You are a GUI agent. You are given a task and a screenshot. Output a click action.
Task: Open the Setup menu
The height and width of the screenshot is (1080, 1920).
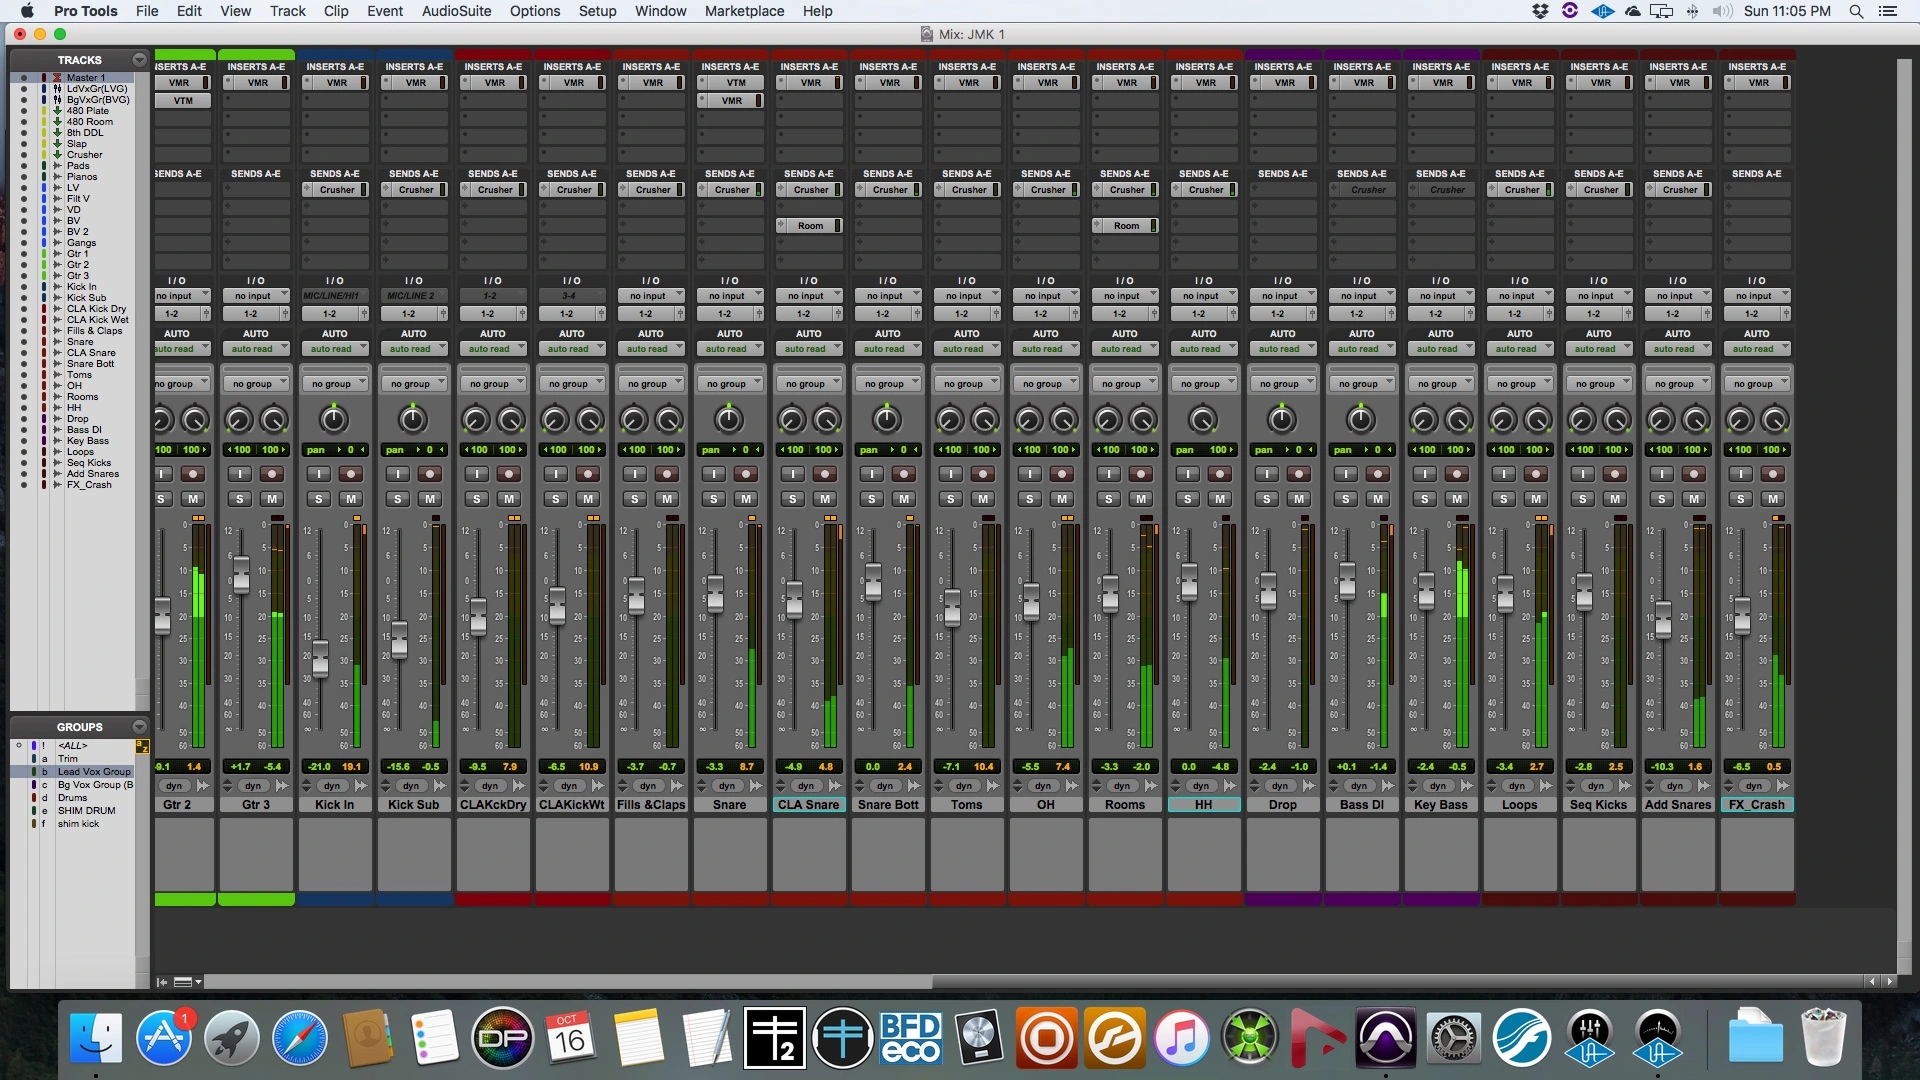click(597, 11)
